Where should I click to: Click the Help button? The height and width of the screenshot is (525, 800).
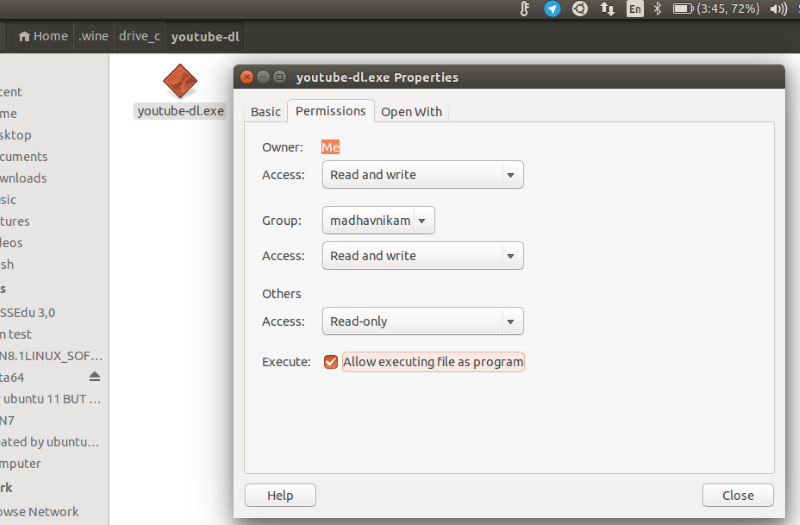tap(280, 495)
